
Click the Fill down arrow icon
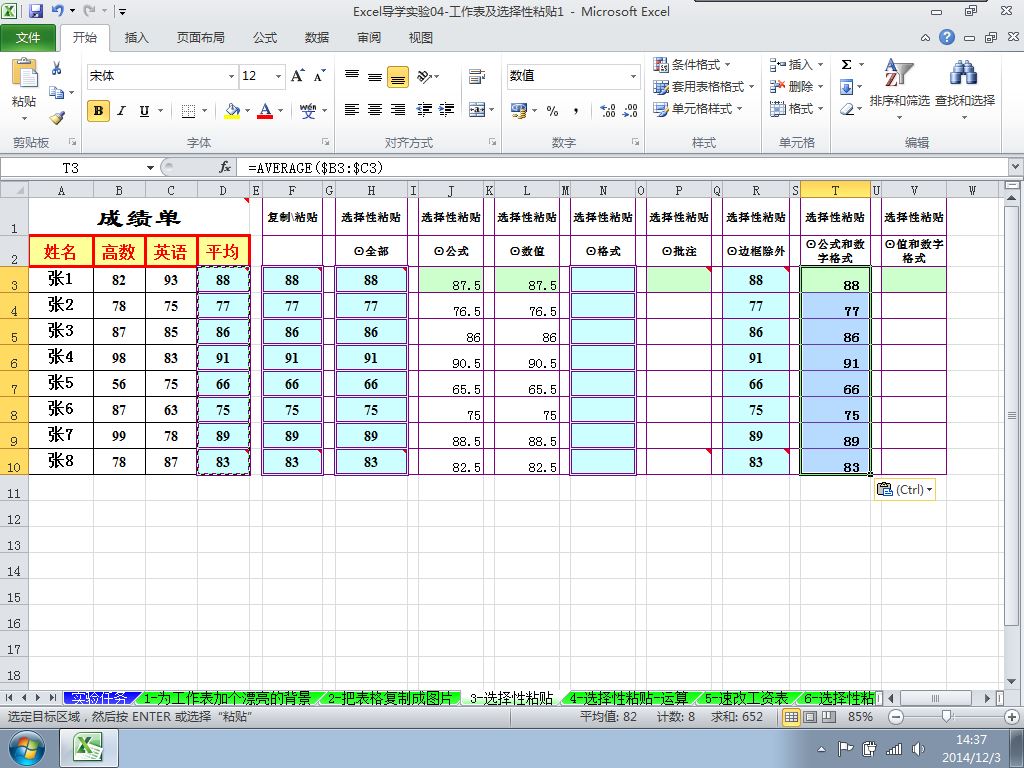[846, 87]
